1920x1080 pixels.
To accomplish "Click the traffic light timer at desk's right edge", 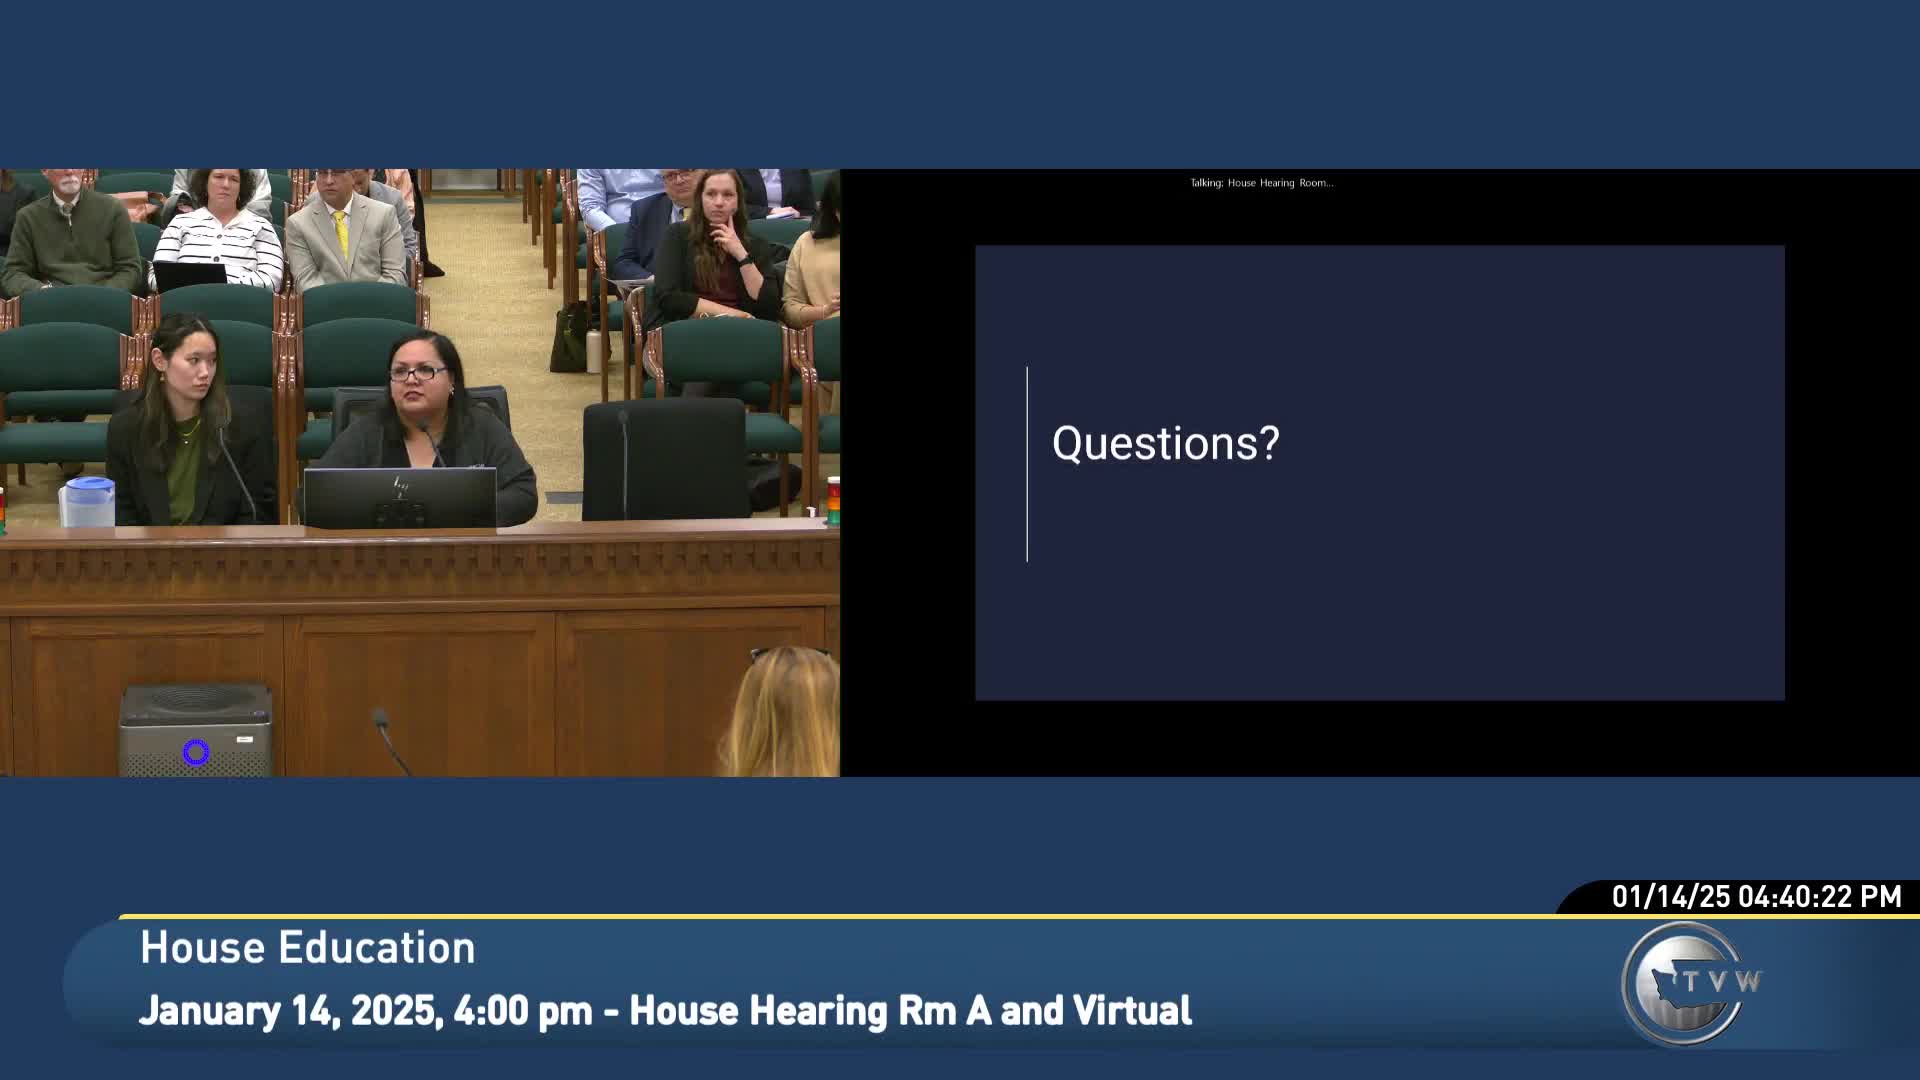I will [x=832, y=500].
